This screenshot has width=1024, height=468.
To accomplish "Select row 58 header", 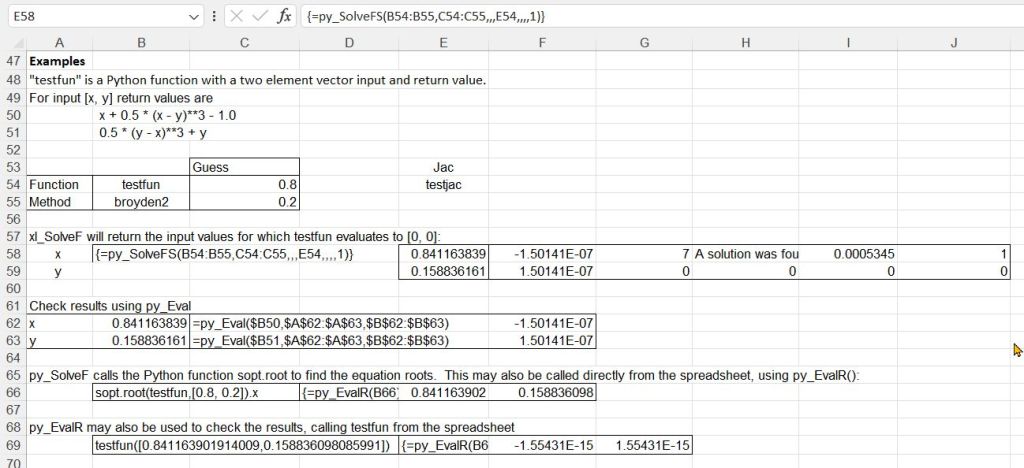I will point(13,254).
